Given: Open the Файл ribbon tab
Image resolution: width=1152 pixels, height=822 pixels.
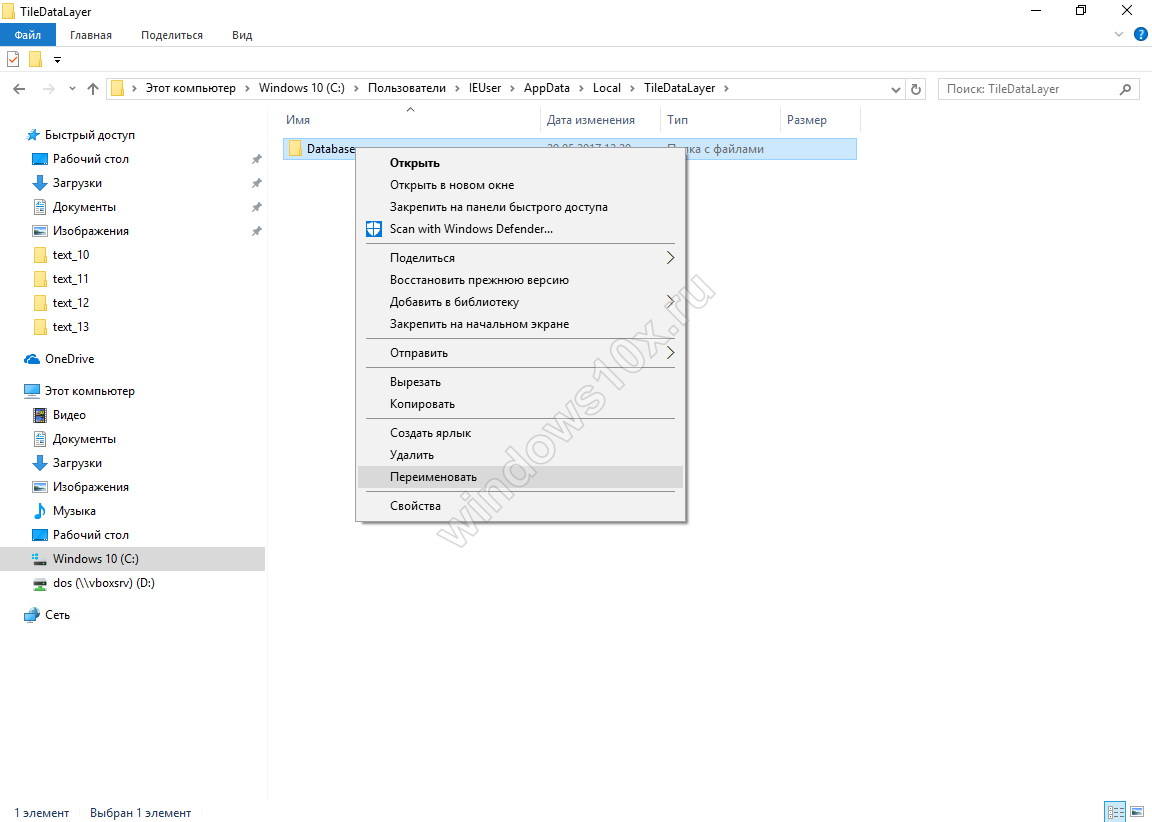Looking at the screenshot, I should tap(28, 35).
